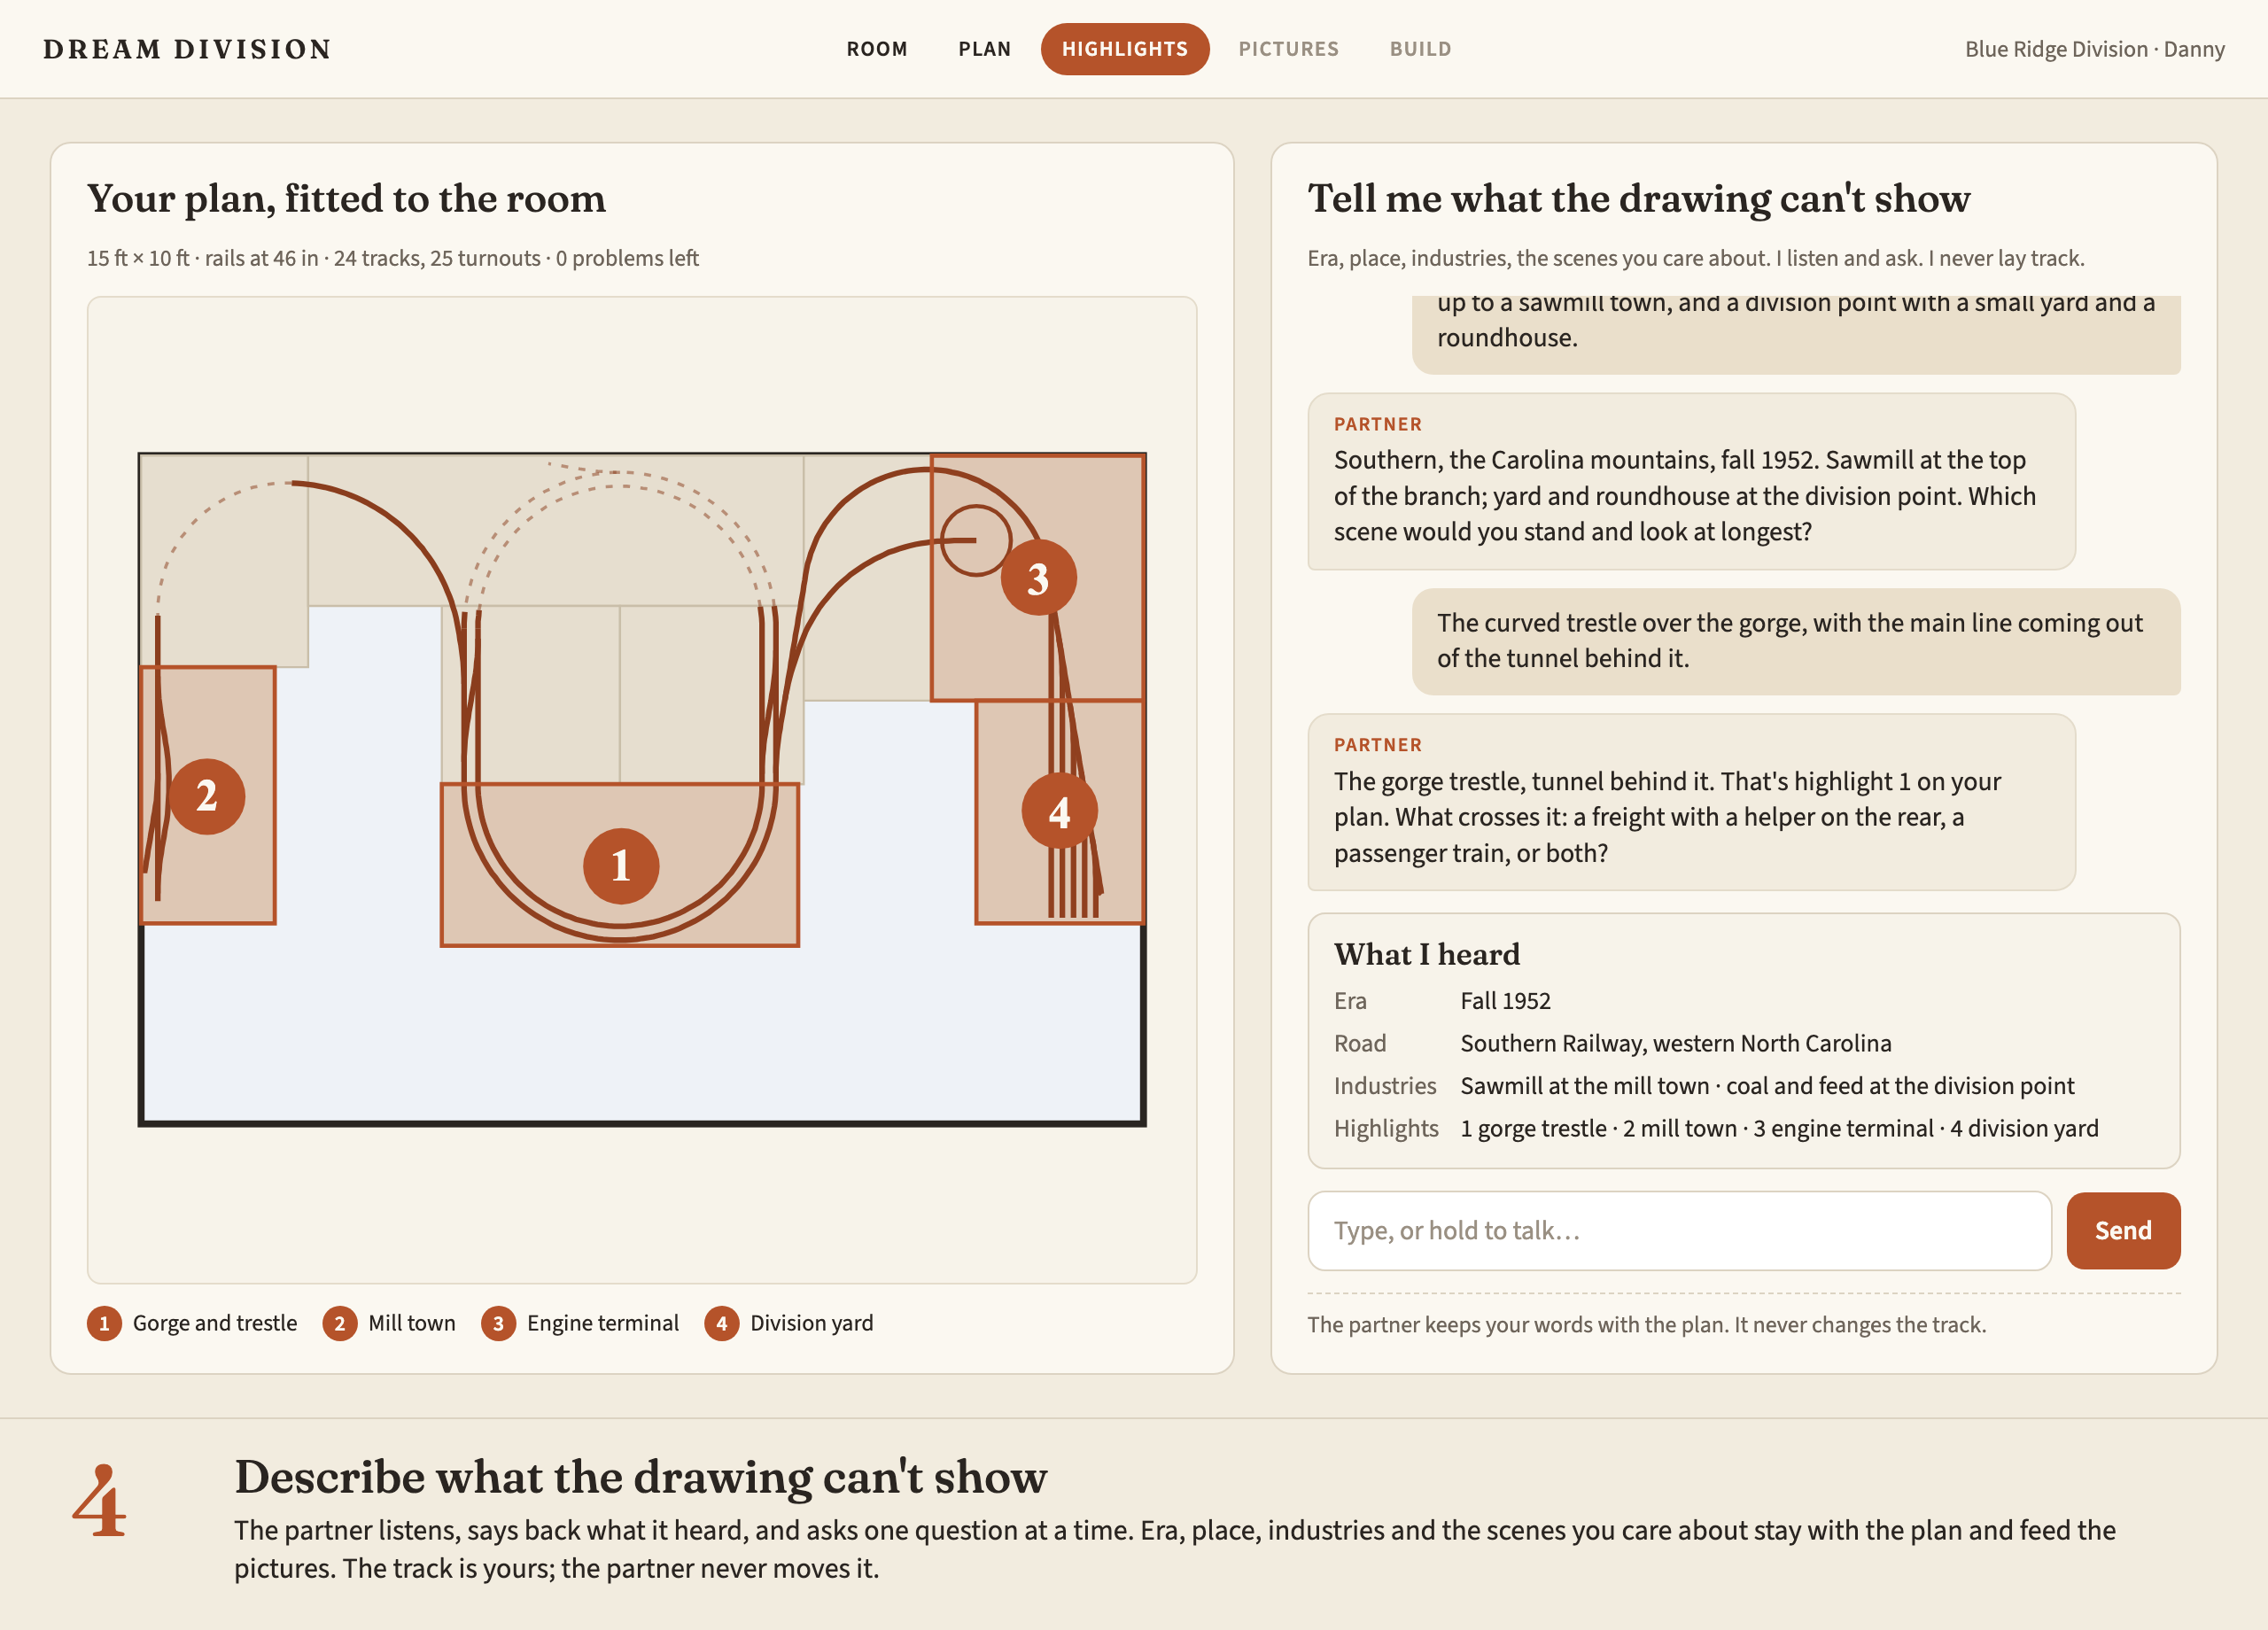Click the 'Your plan, fitted to the room' heading

click(346, 198)
